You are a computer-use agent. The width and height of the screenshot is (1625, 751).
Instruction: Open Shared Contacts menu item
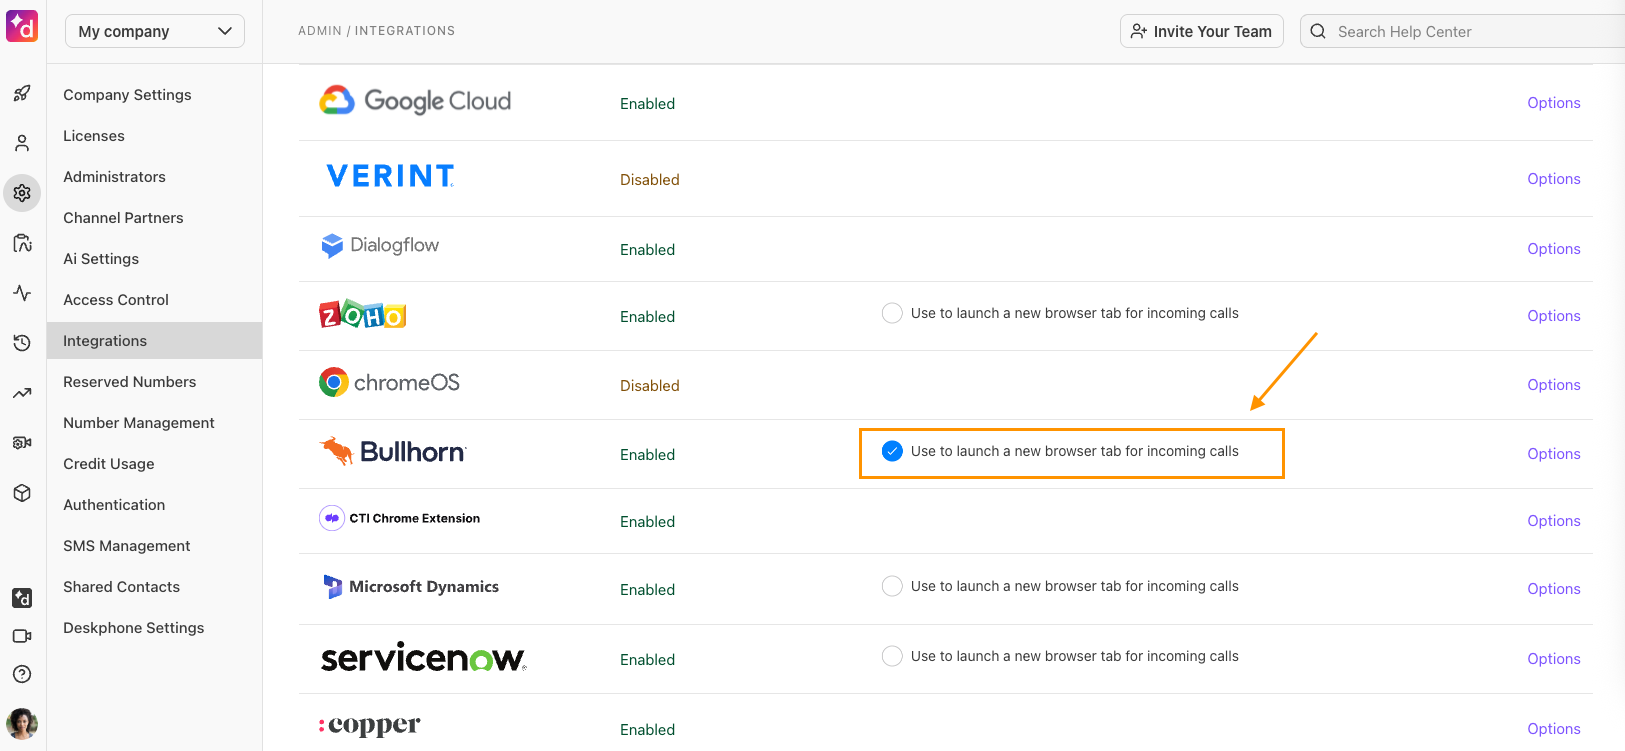(154, 587)
